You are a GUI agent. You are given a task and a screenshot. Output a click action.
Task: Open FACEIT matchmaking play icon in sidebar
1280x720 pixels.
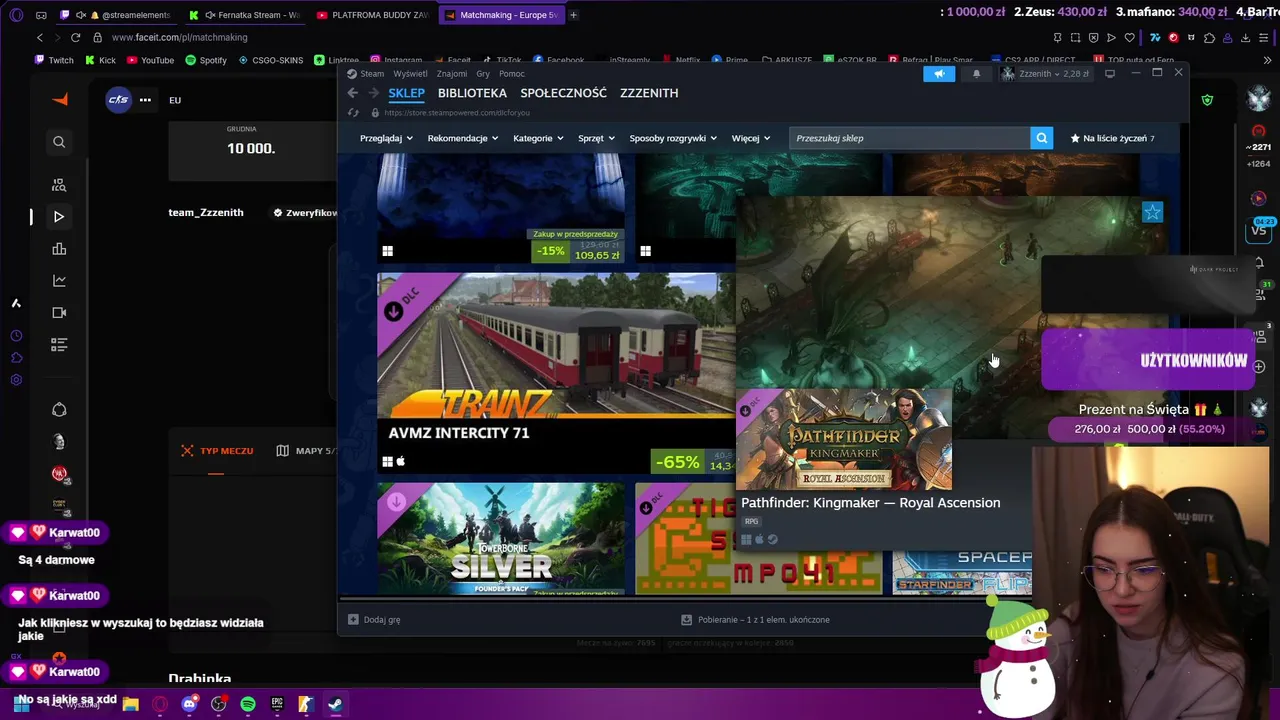59,216
